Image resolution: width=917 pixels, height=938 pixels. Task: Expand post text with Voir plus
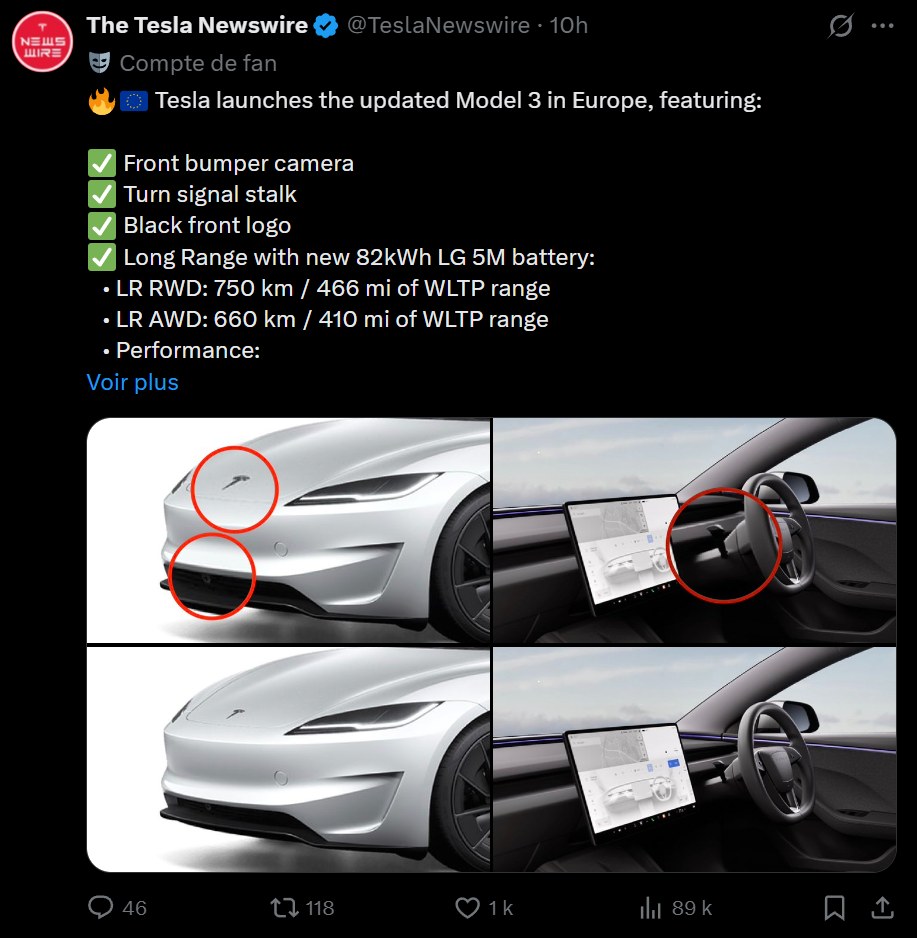pos(133,382)
